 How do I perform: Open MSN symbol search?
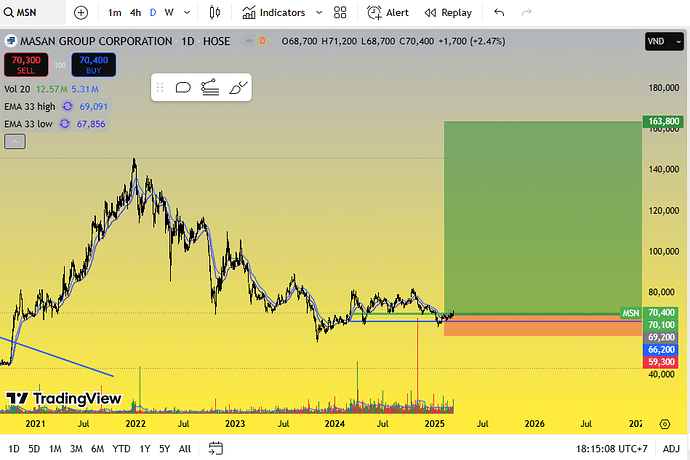coord(32,12)
